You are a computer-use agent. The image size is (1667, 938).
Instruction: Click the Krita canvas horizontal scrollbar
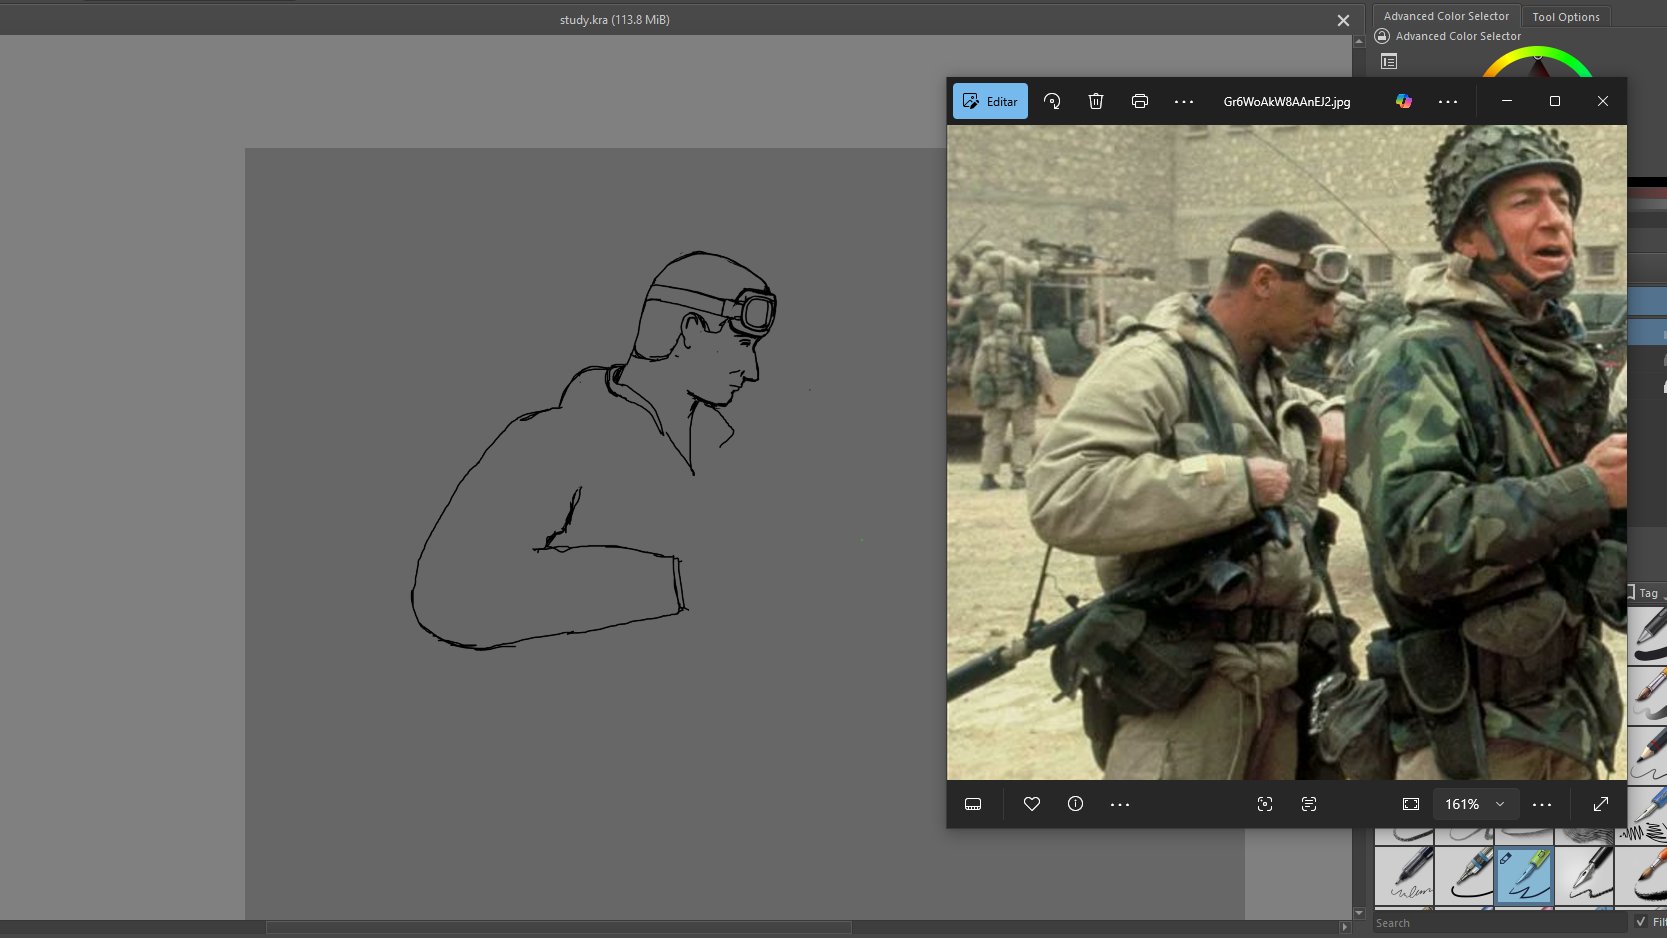(558, 928)
